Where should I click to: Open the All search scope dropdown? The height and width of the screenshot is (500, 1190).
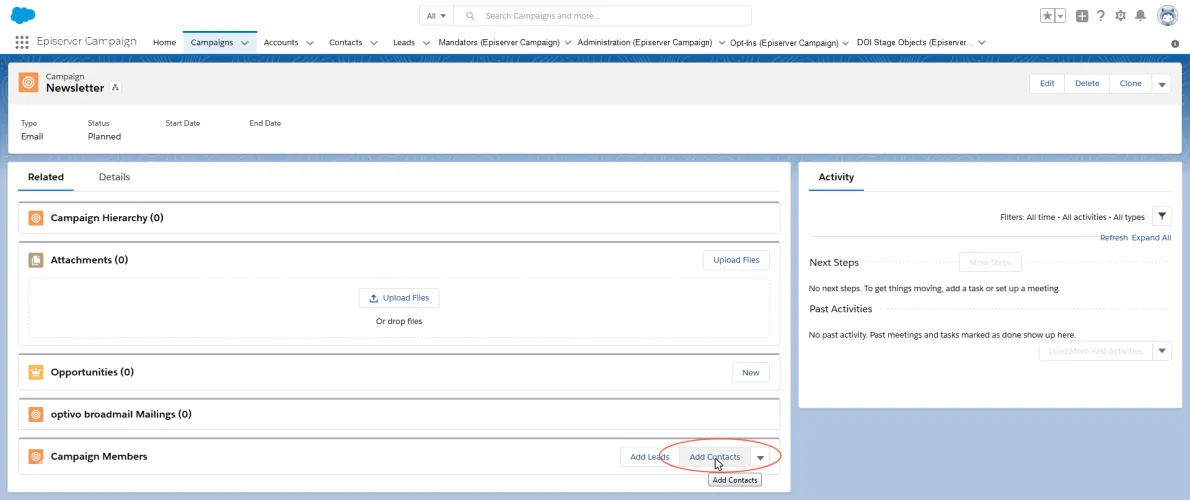(x=436, y=16)
